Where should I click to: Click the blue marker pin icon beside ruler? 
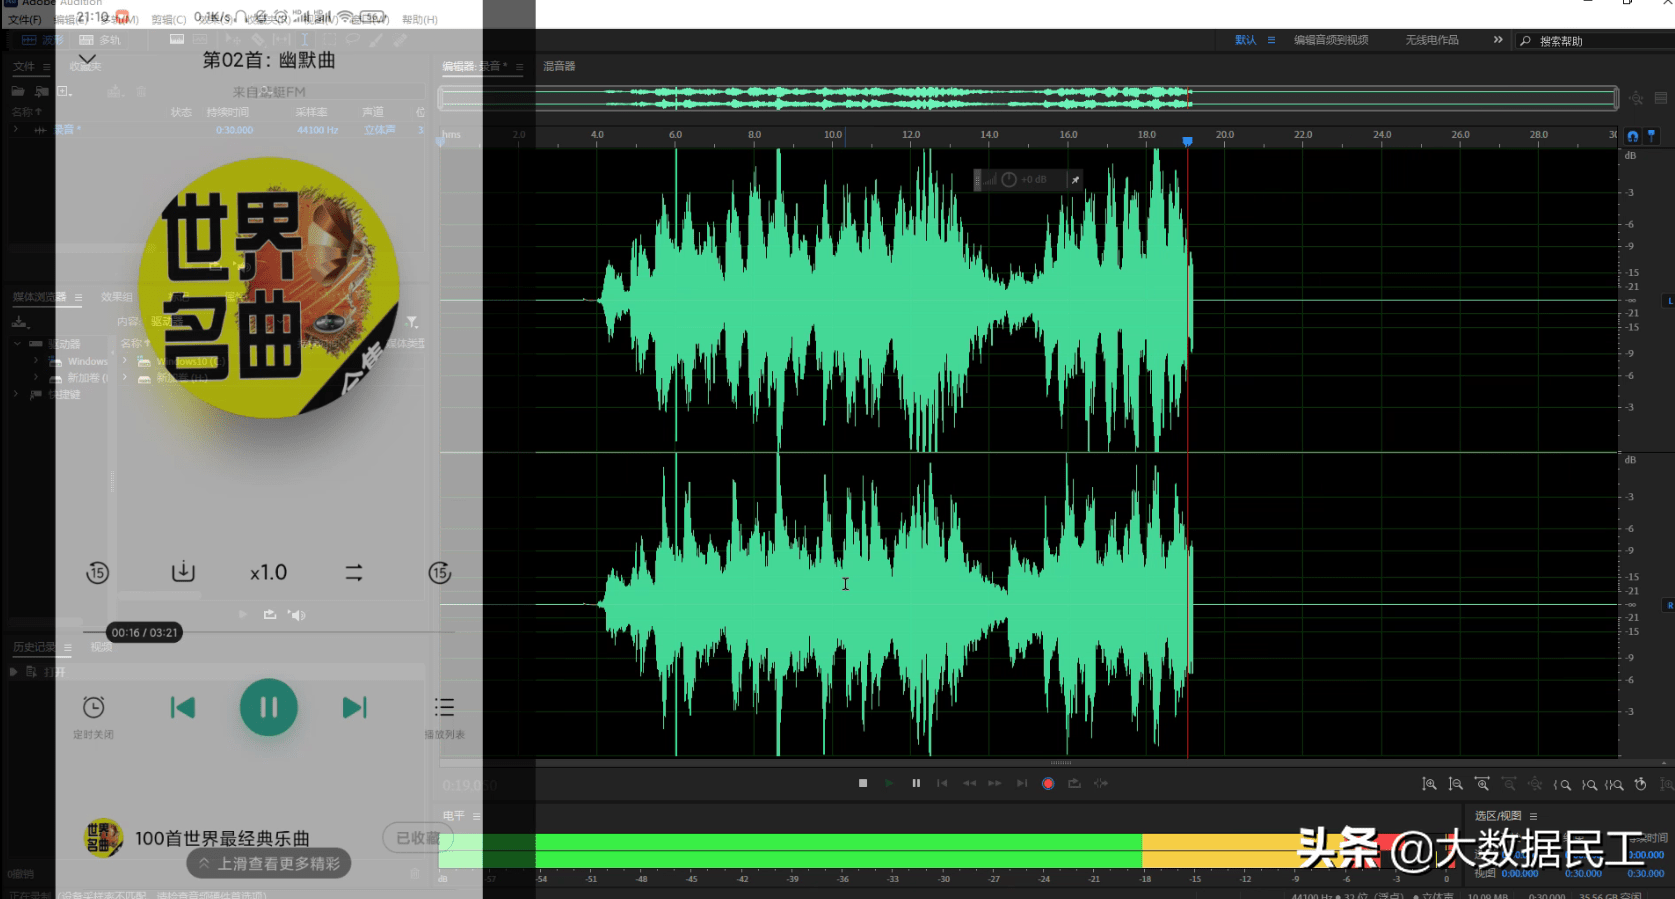click(1652, 135)
